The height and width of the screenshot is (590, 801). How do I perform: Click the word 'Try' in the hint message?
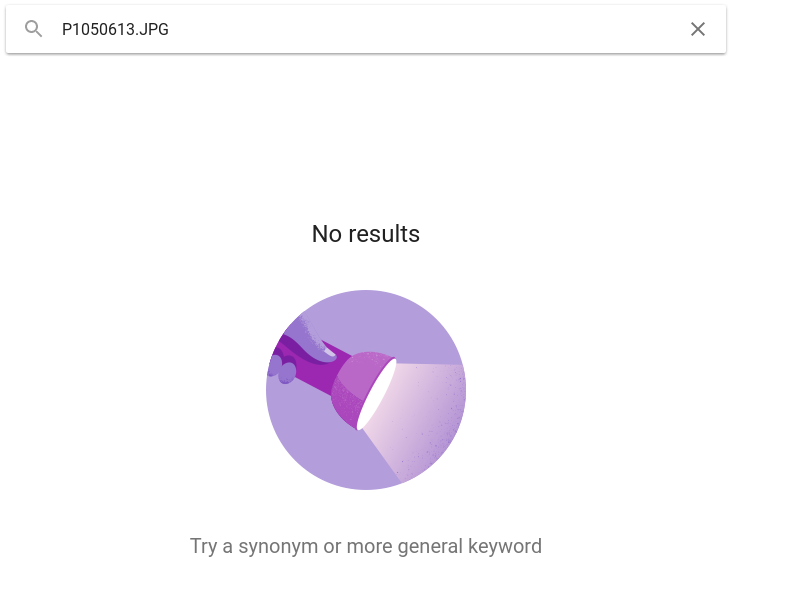[203, 547]
